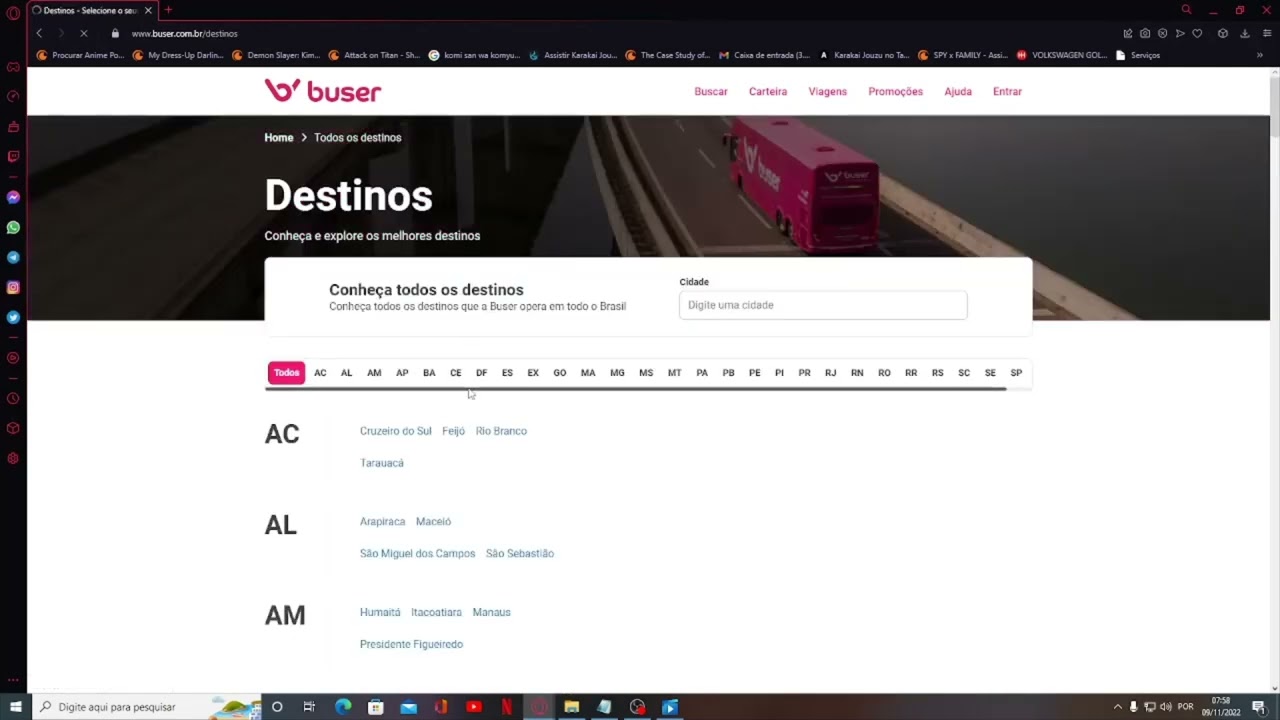
Task: Click the search tabs magnifier icon
Action: (1186, 10)
